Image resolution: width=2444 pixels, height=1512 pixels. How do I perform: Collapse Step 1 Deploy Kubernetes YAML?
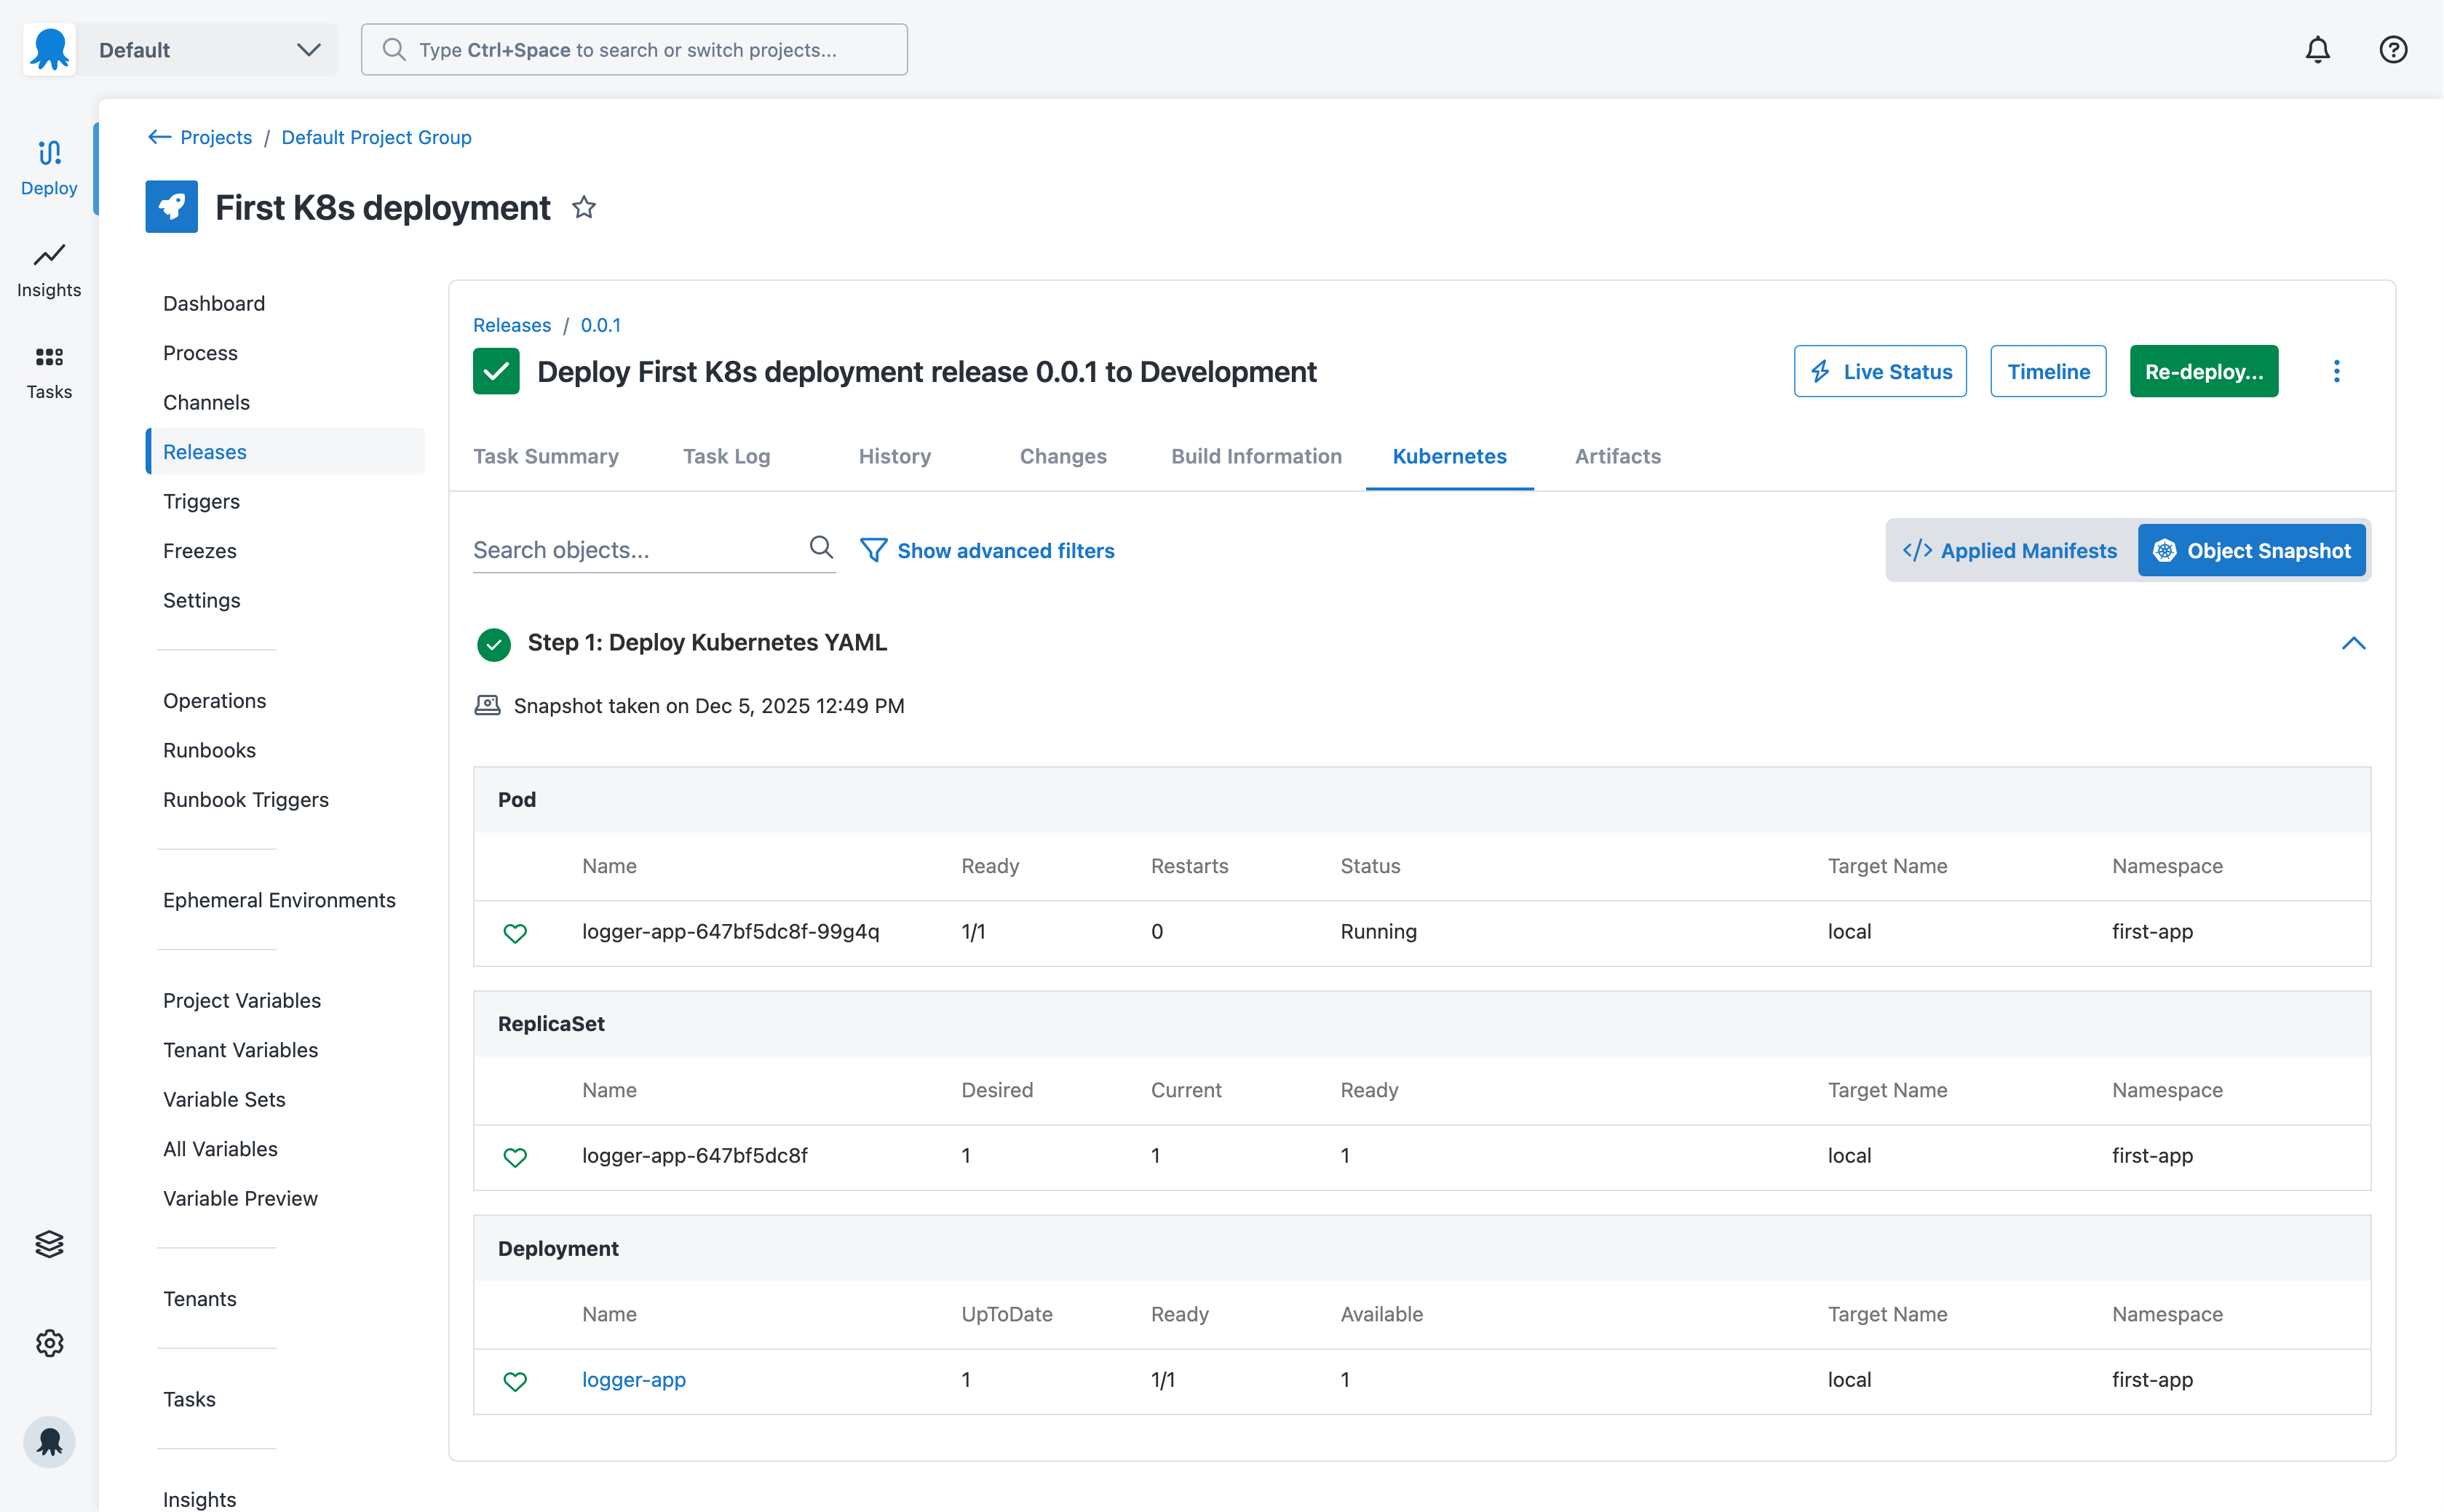pyautogui.click(x=2353, y=643)
